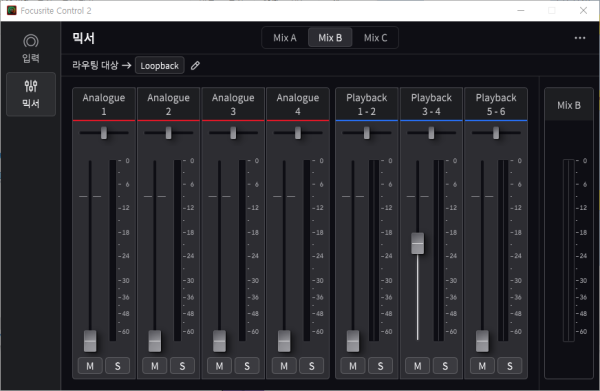The image size is (600, 391).
Task: Solo the Playback 5-6 channel
Action: click(510, 366)
